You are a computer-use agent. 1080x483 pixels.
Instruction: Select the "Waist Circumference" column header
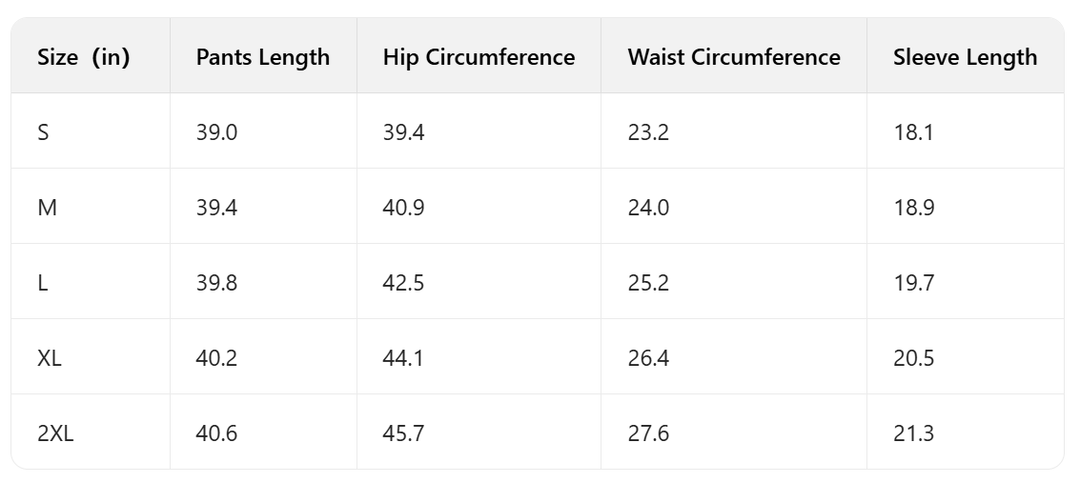(734, 58)
